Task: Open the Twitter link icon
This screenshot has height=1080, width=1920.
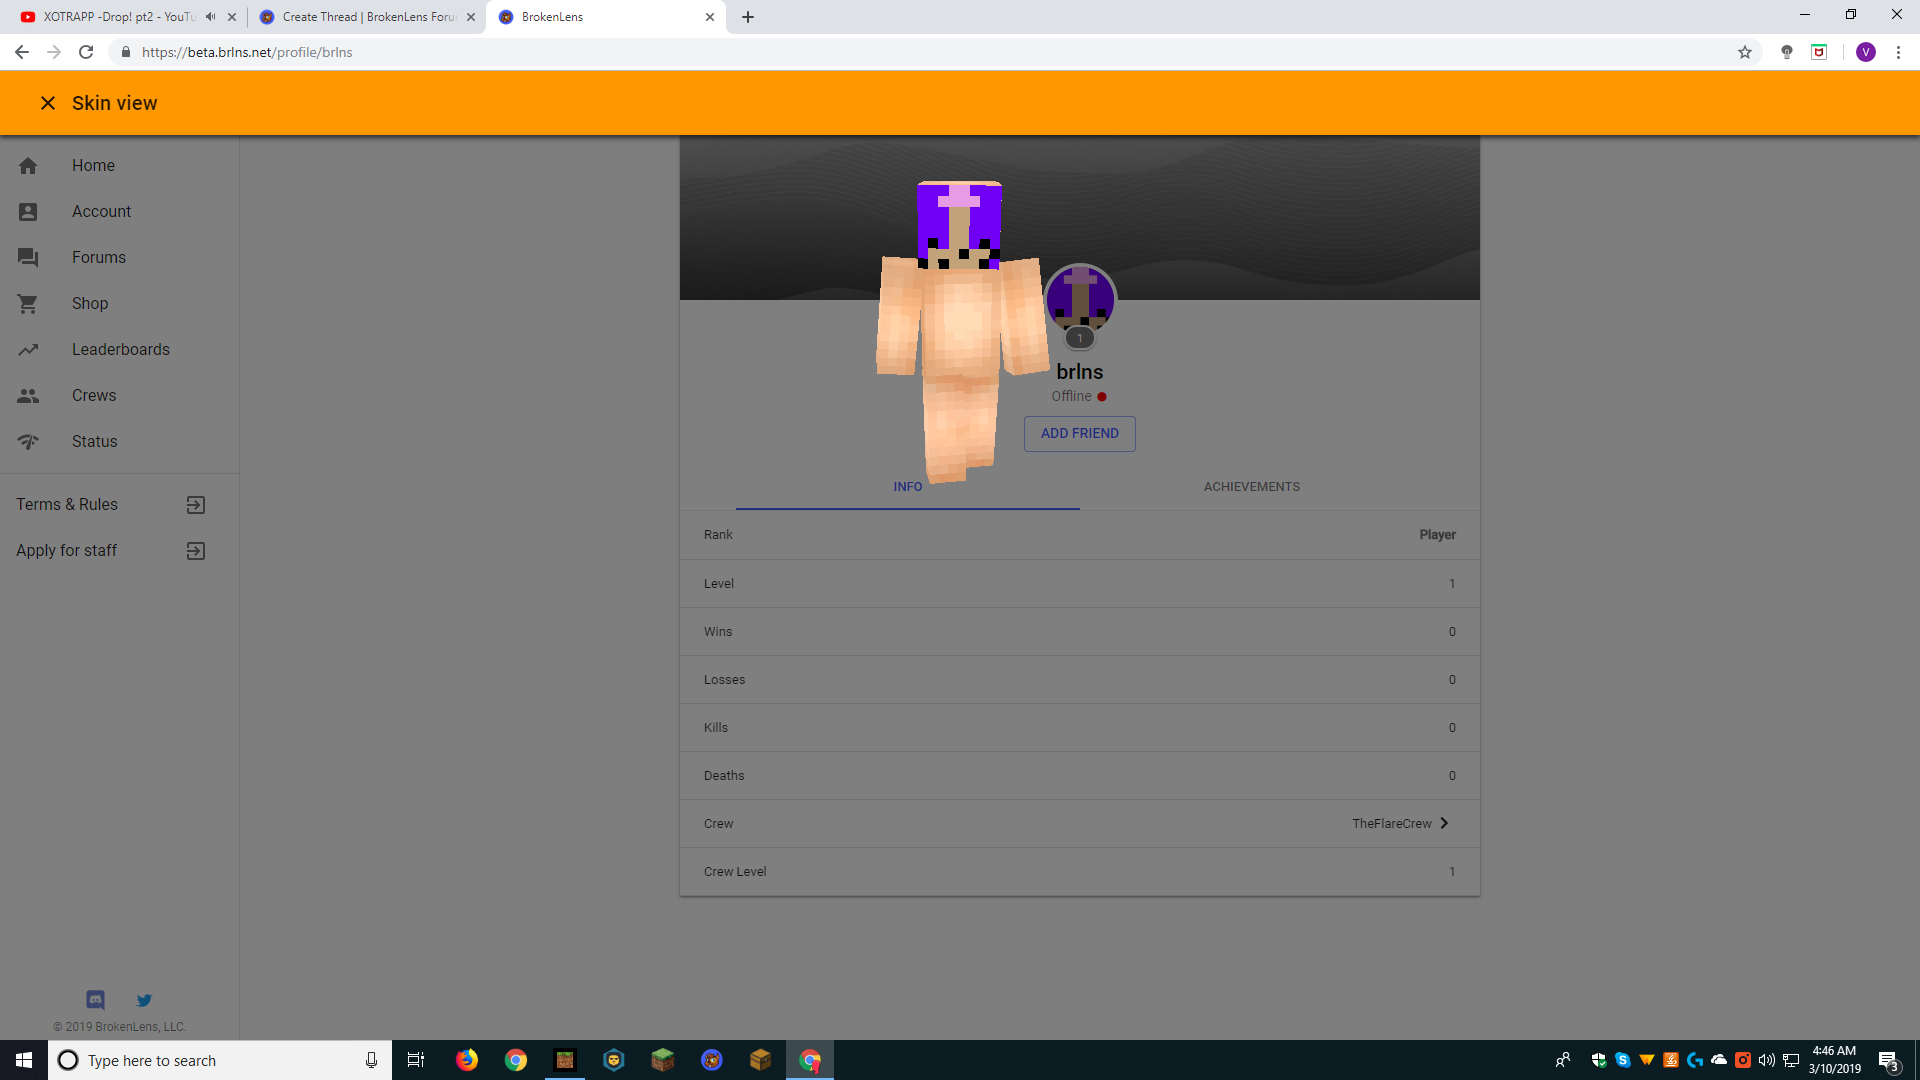Action: 144,1000
